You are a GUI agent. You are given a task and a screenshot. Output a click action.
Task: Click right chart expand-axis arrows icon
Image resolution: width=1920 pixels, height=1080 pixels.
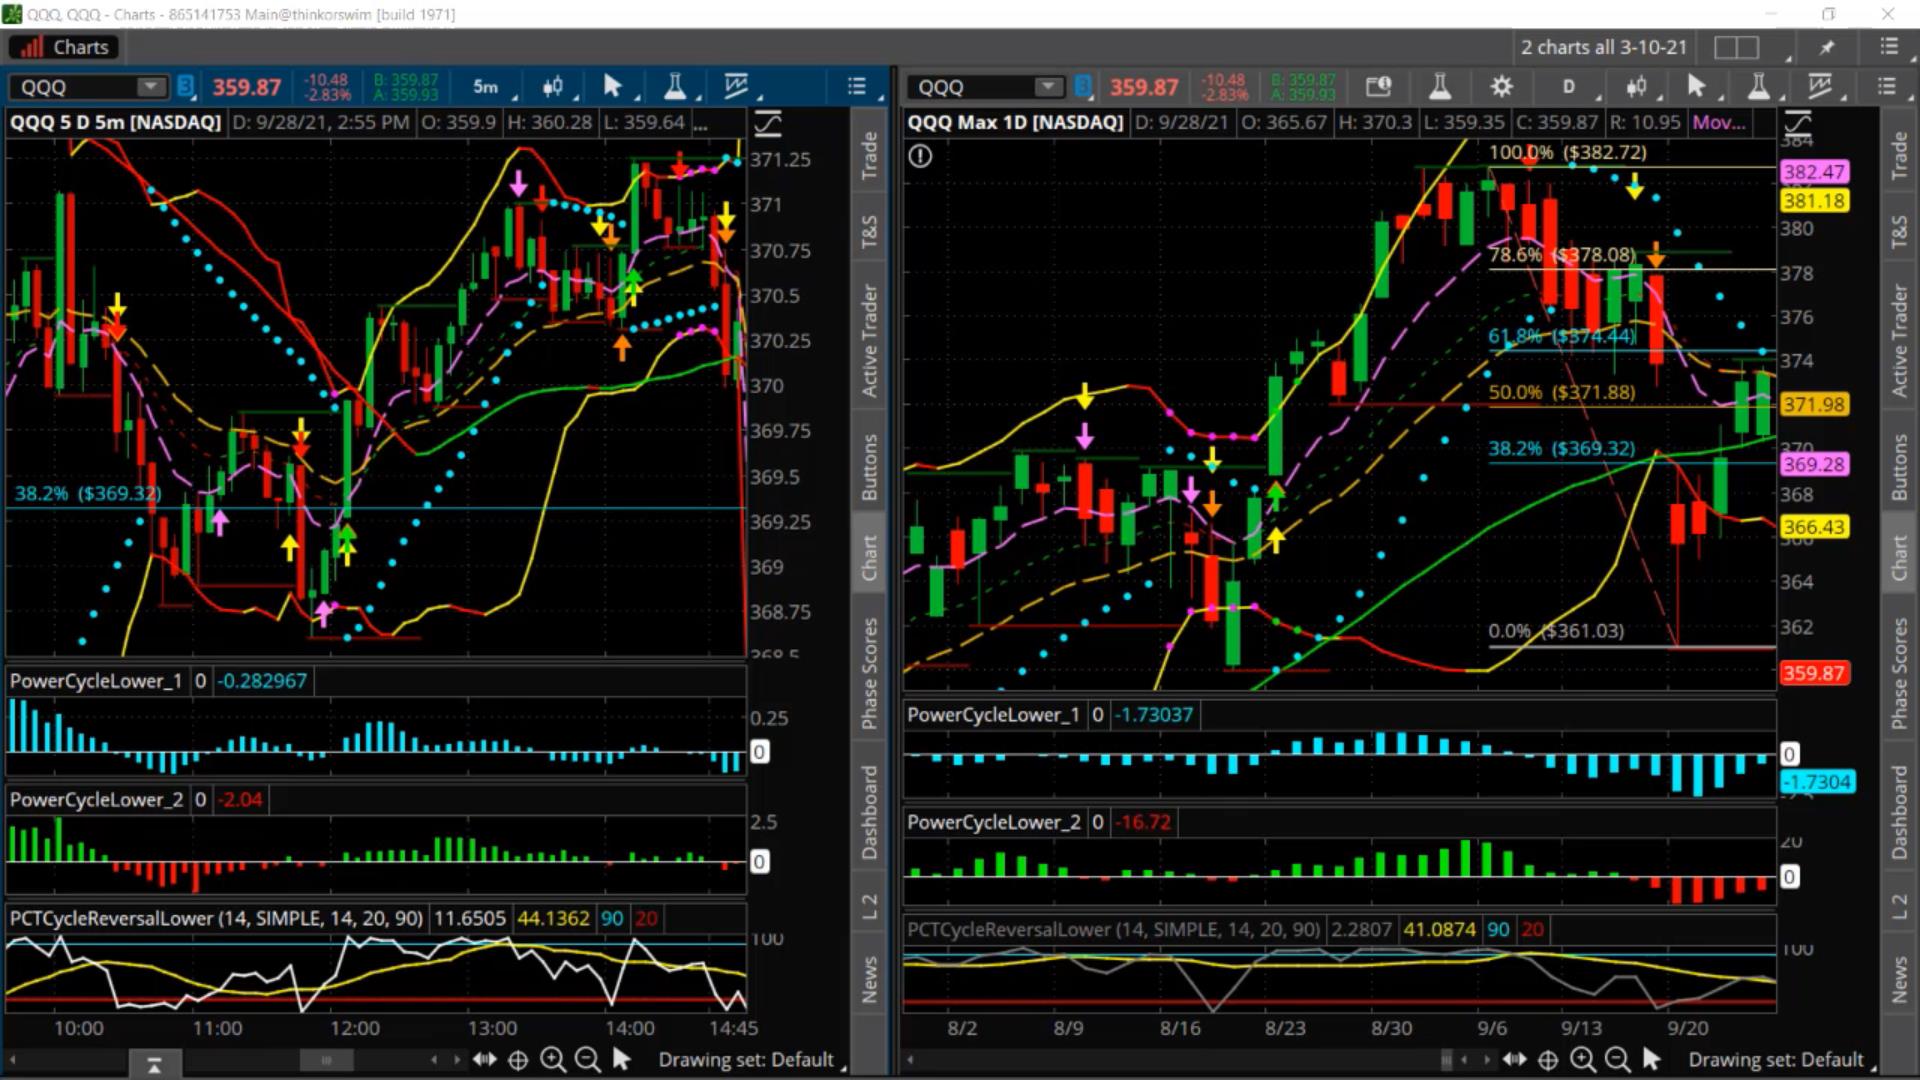click(x=1514, y=1060)
